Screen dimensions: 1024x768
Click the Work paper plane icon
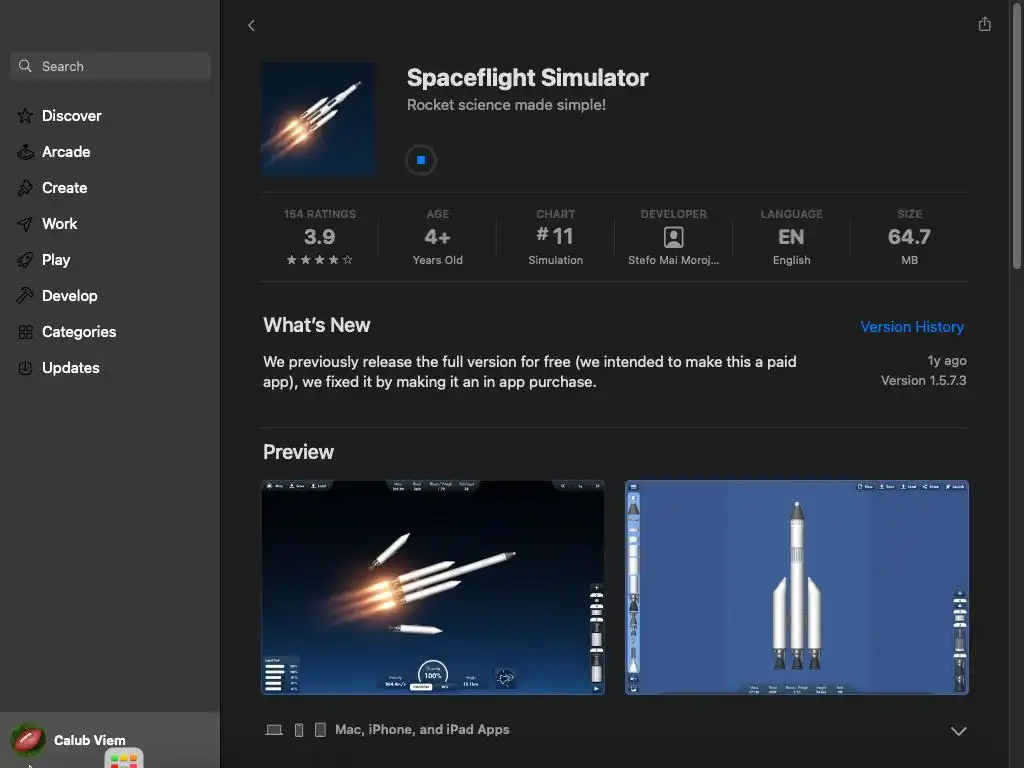click(25, 223)
